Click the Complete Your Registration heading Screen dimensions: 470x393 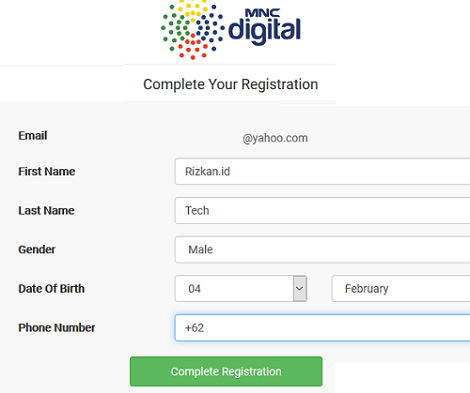(231, 84)
